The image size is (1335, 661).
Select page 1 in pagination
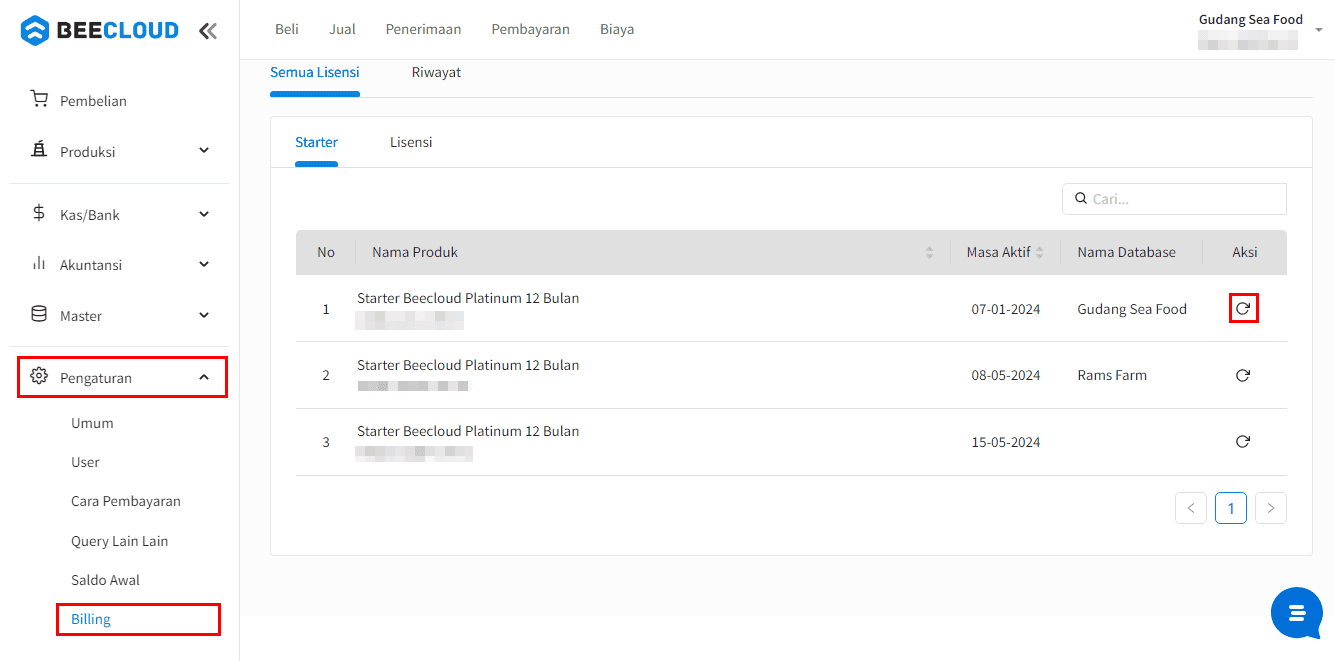(1231, 508)
